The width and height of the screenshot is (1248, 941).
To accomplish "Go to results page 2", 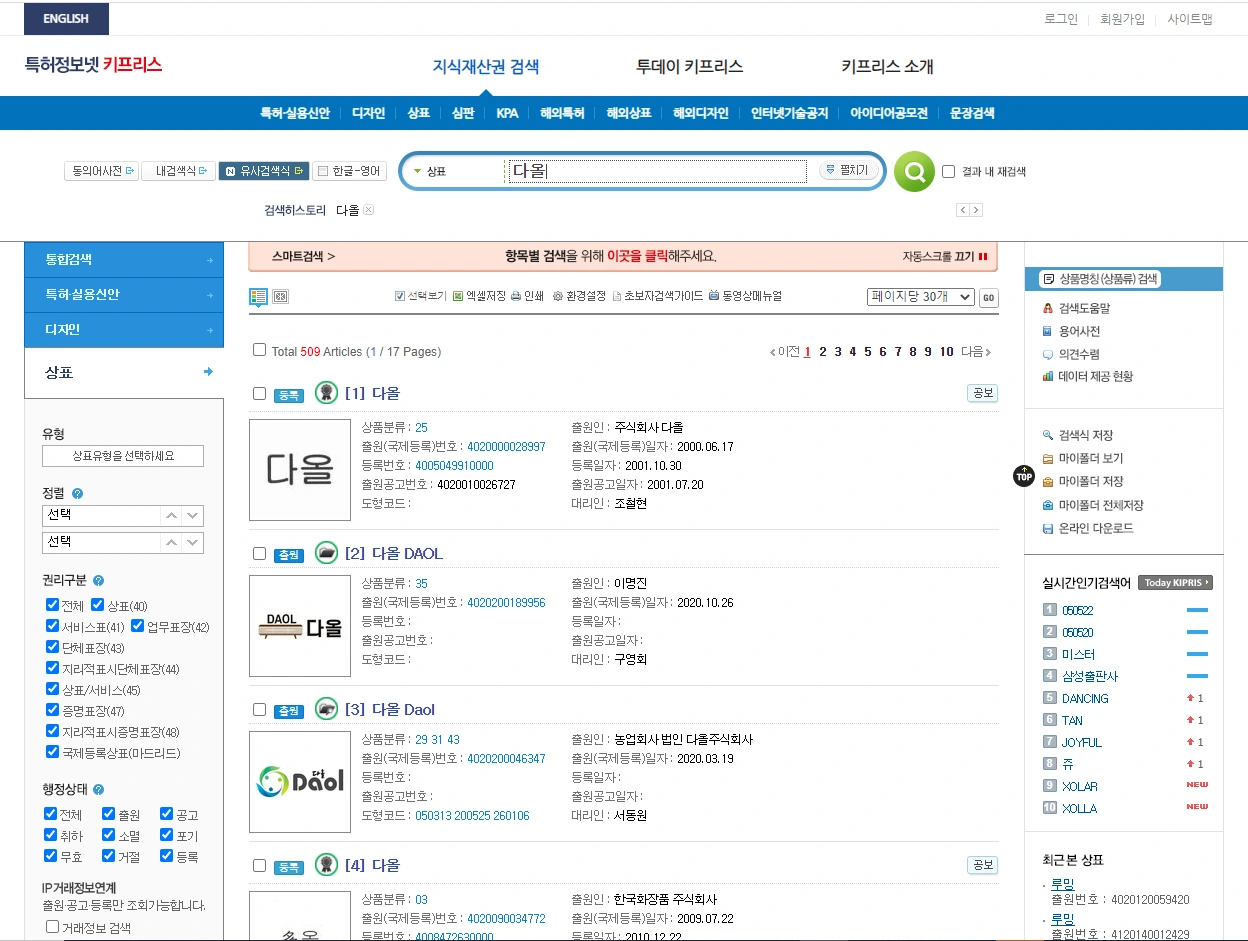I will (x=823, y=352).
